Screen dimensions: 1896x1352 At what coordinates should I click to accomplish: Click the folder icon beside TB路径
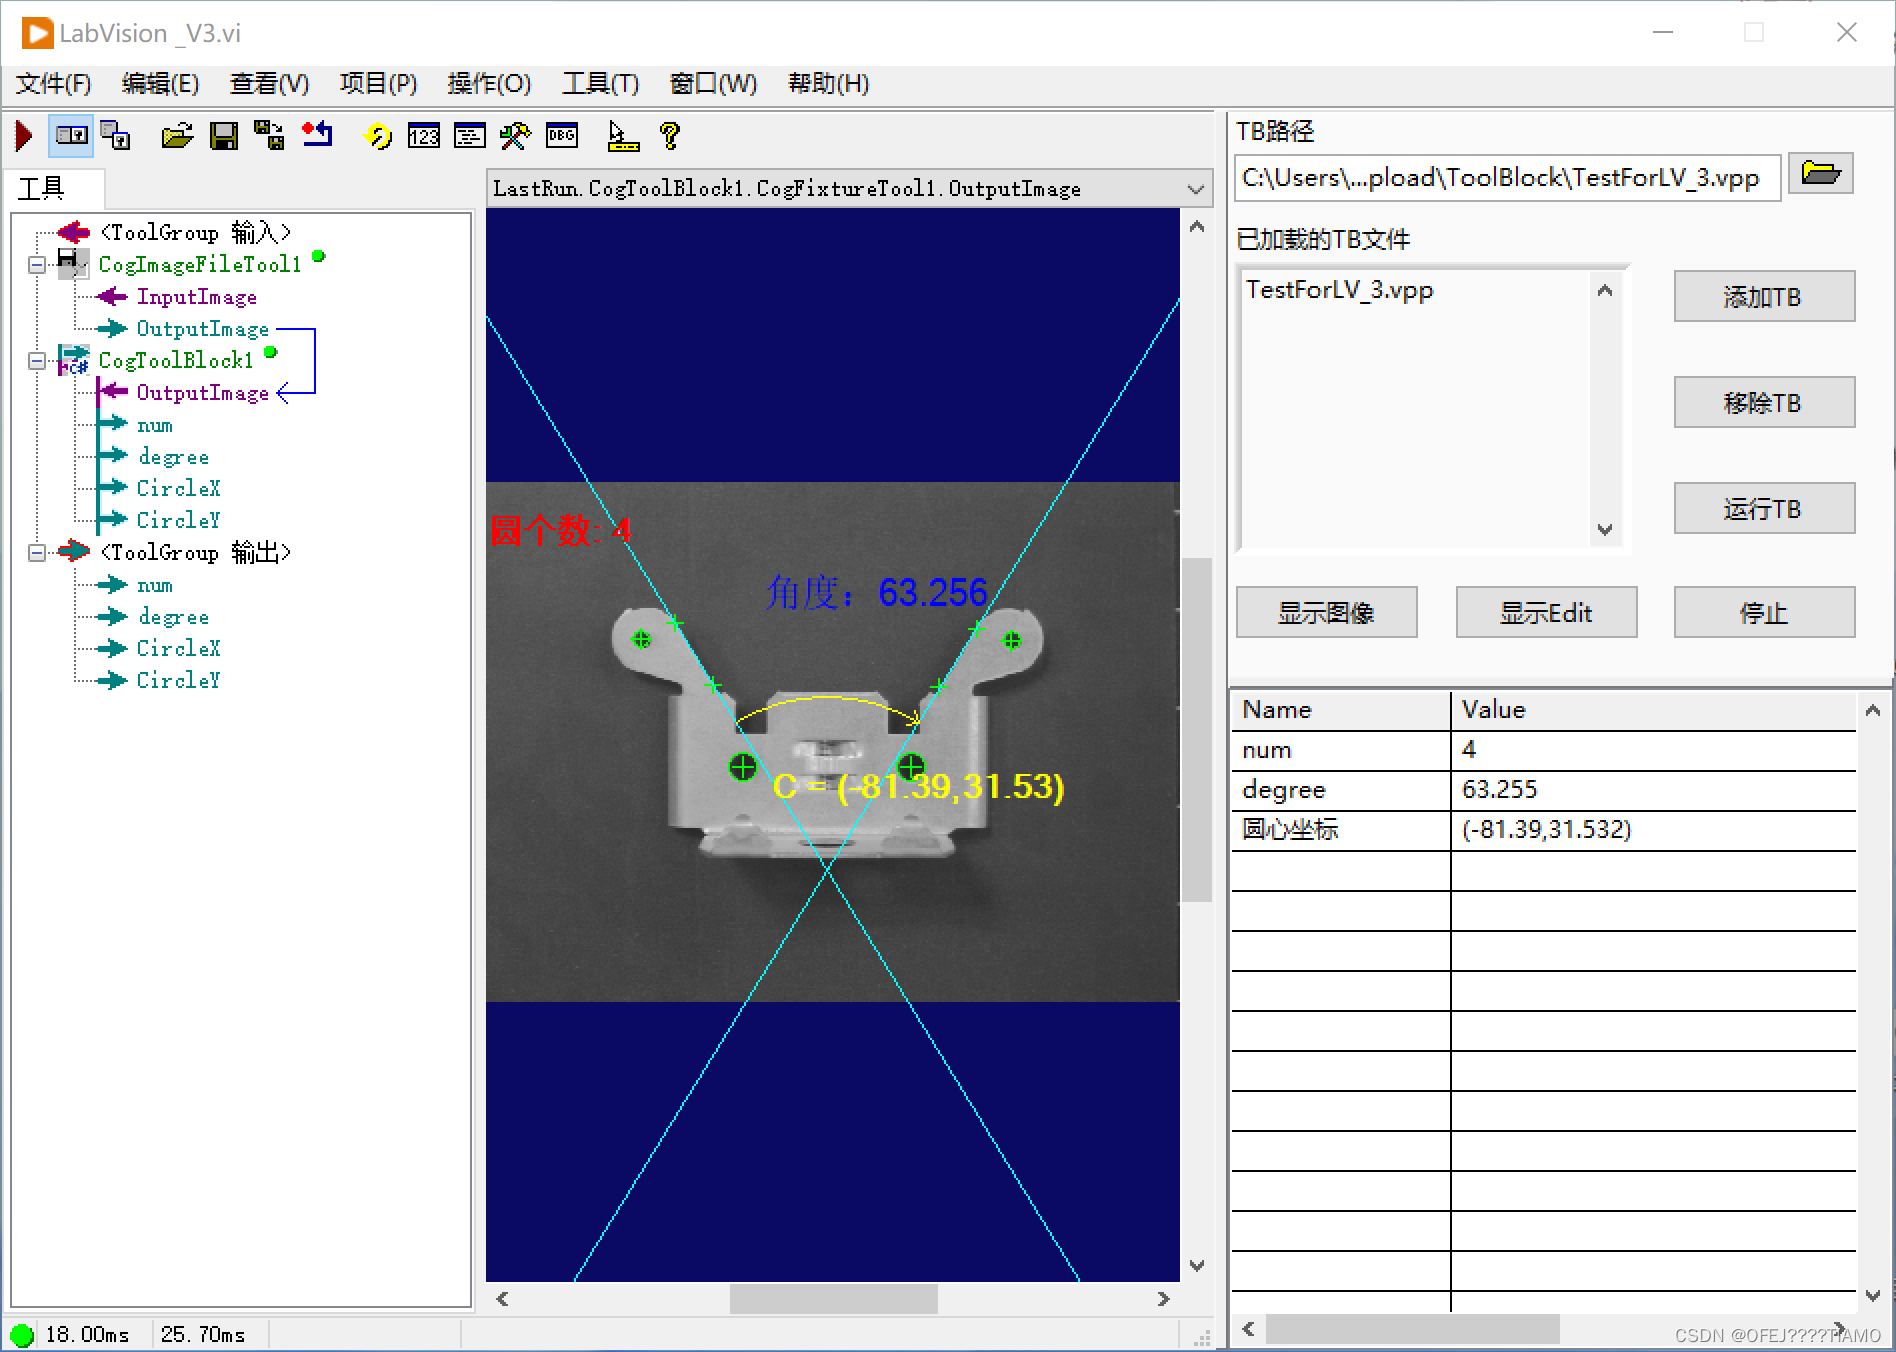[x=1821, y=173]
